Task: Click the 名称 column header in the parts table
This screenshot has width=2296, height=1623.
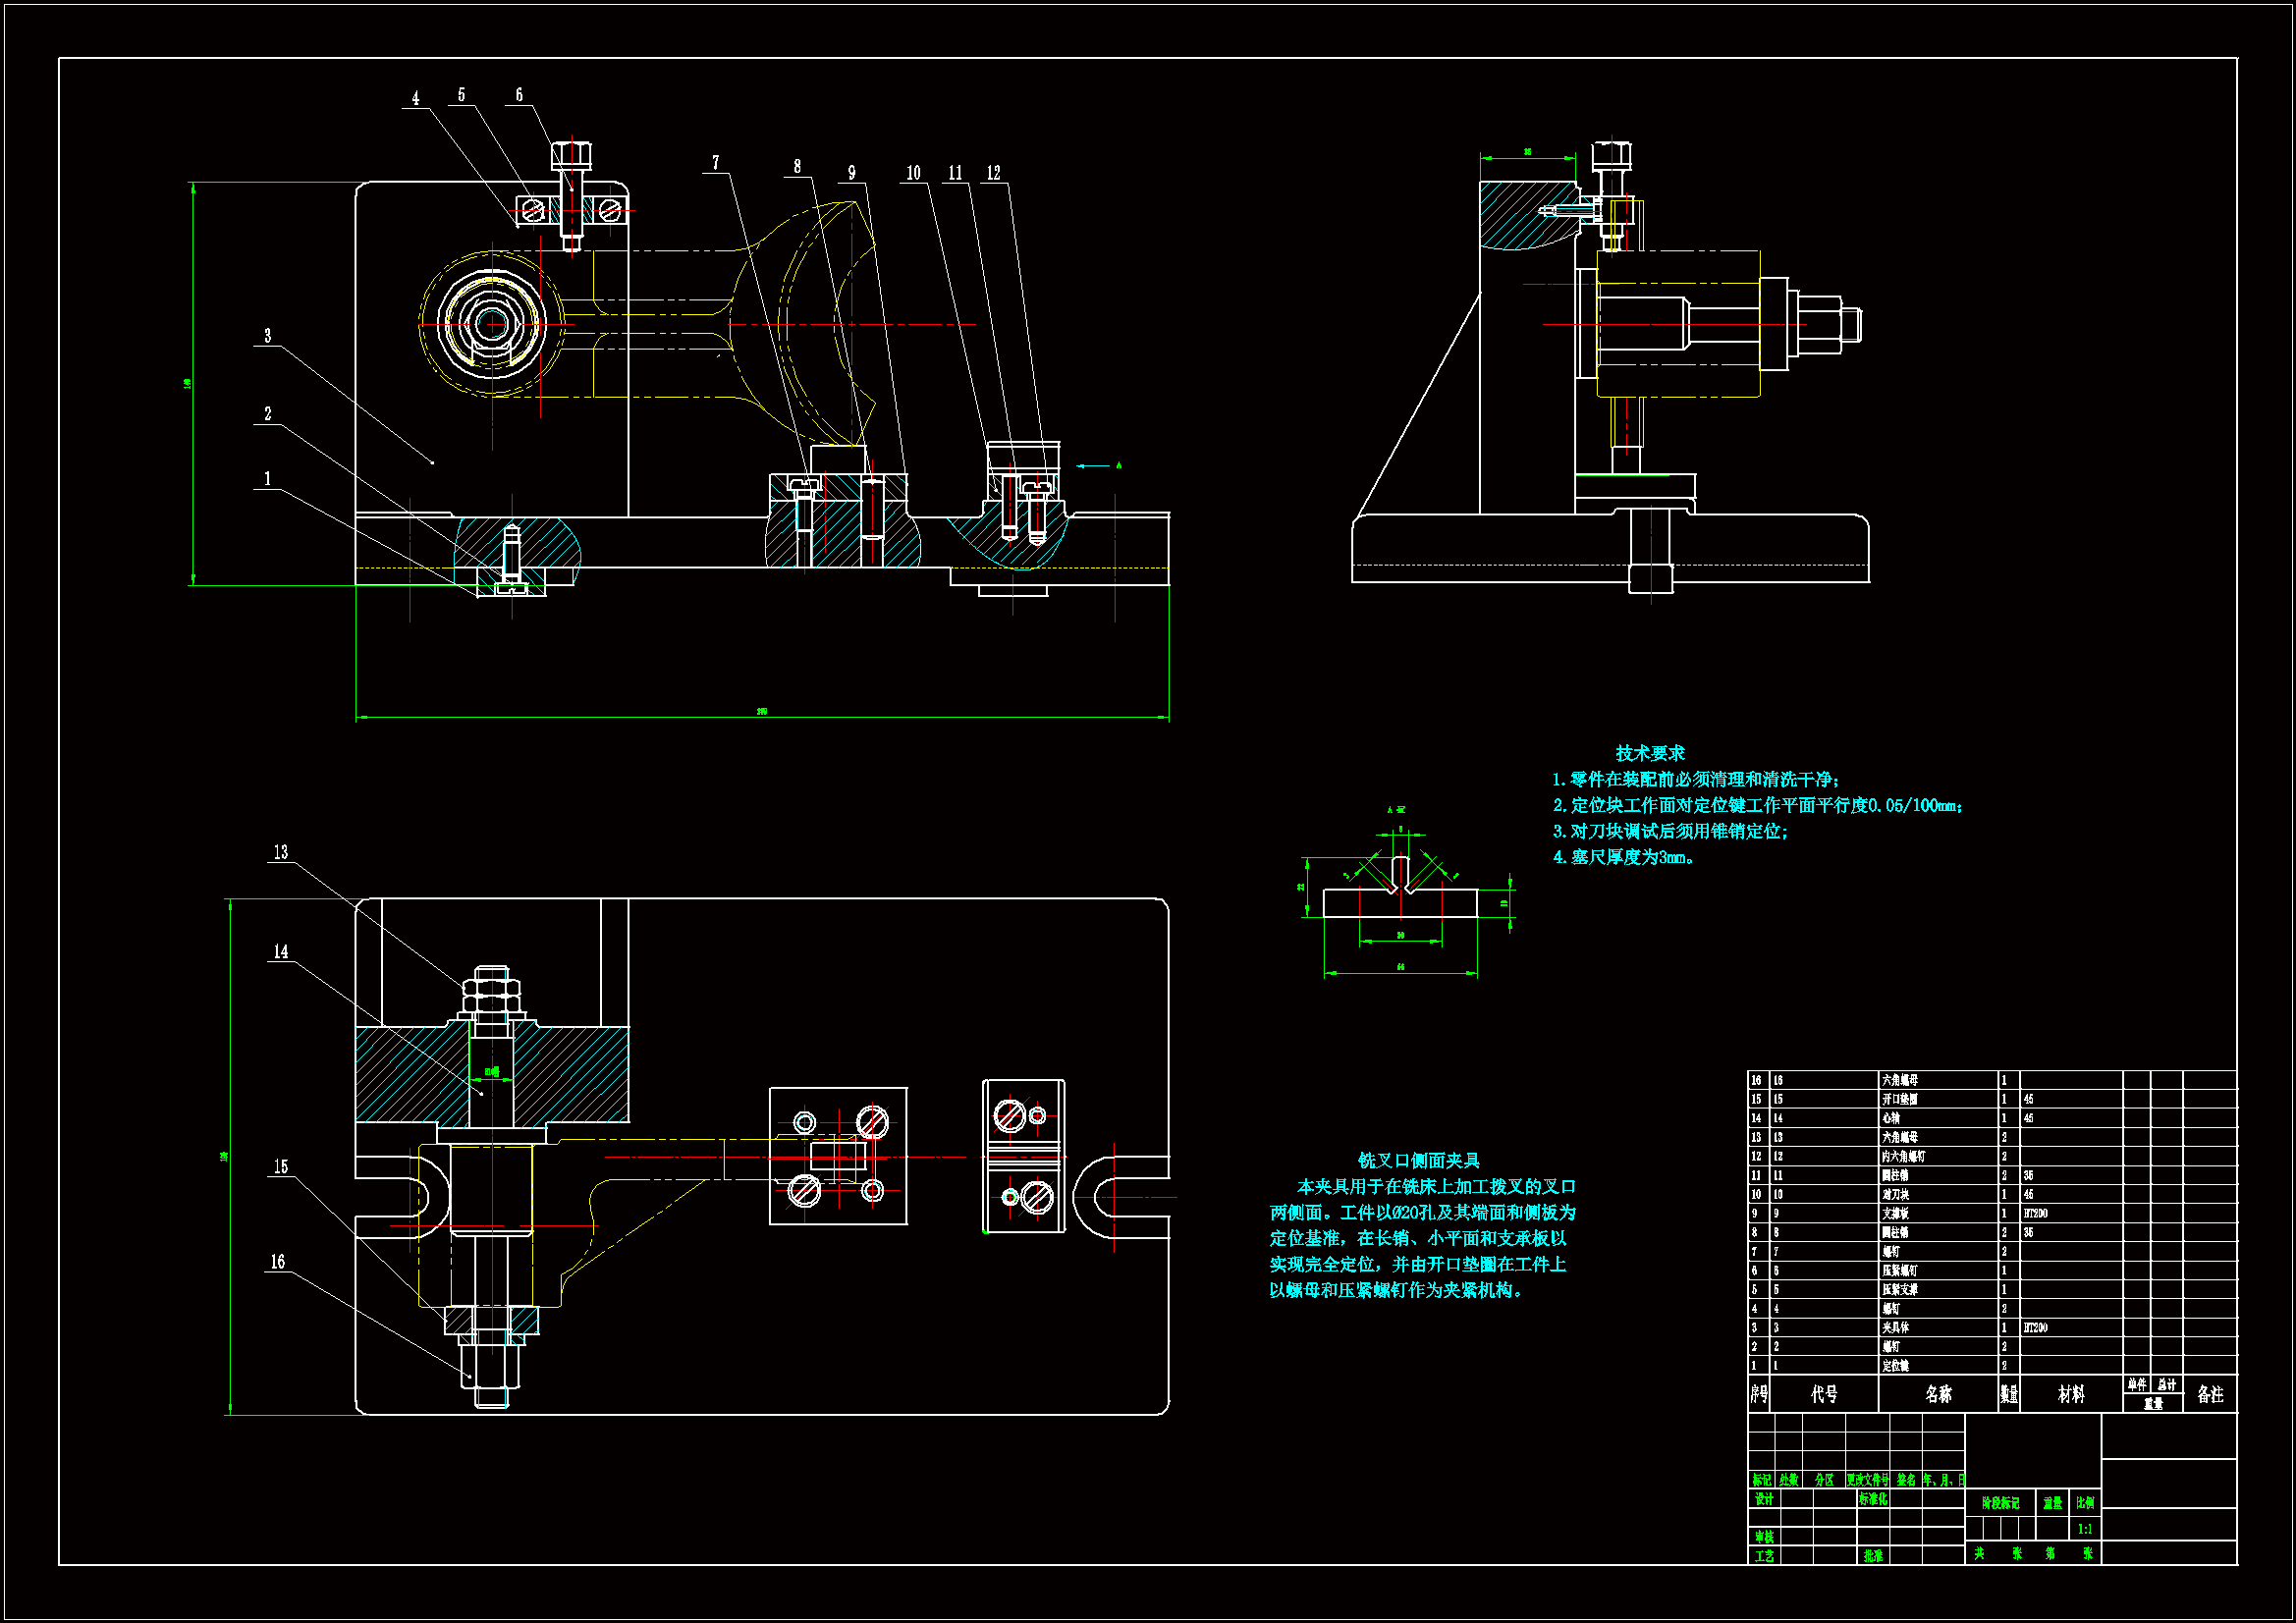Action: coord(1937,1394)
